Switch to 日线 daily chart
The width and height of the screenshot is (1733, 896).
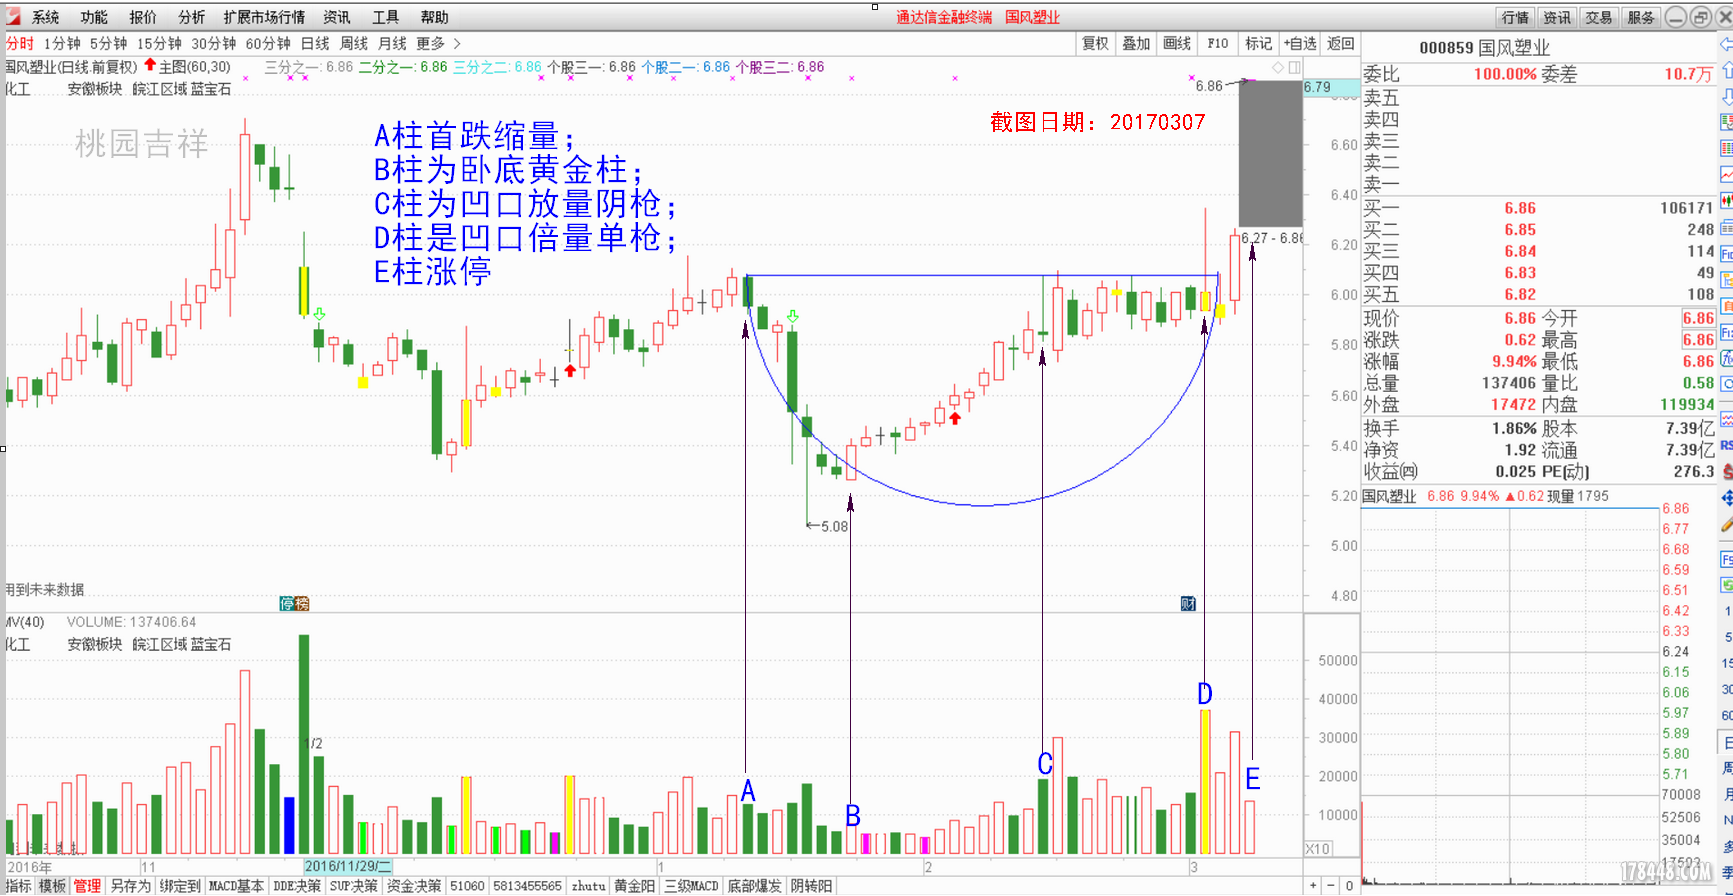(x=315, y=43)
